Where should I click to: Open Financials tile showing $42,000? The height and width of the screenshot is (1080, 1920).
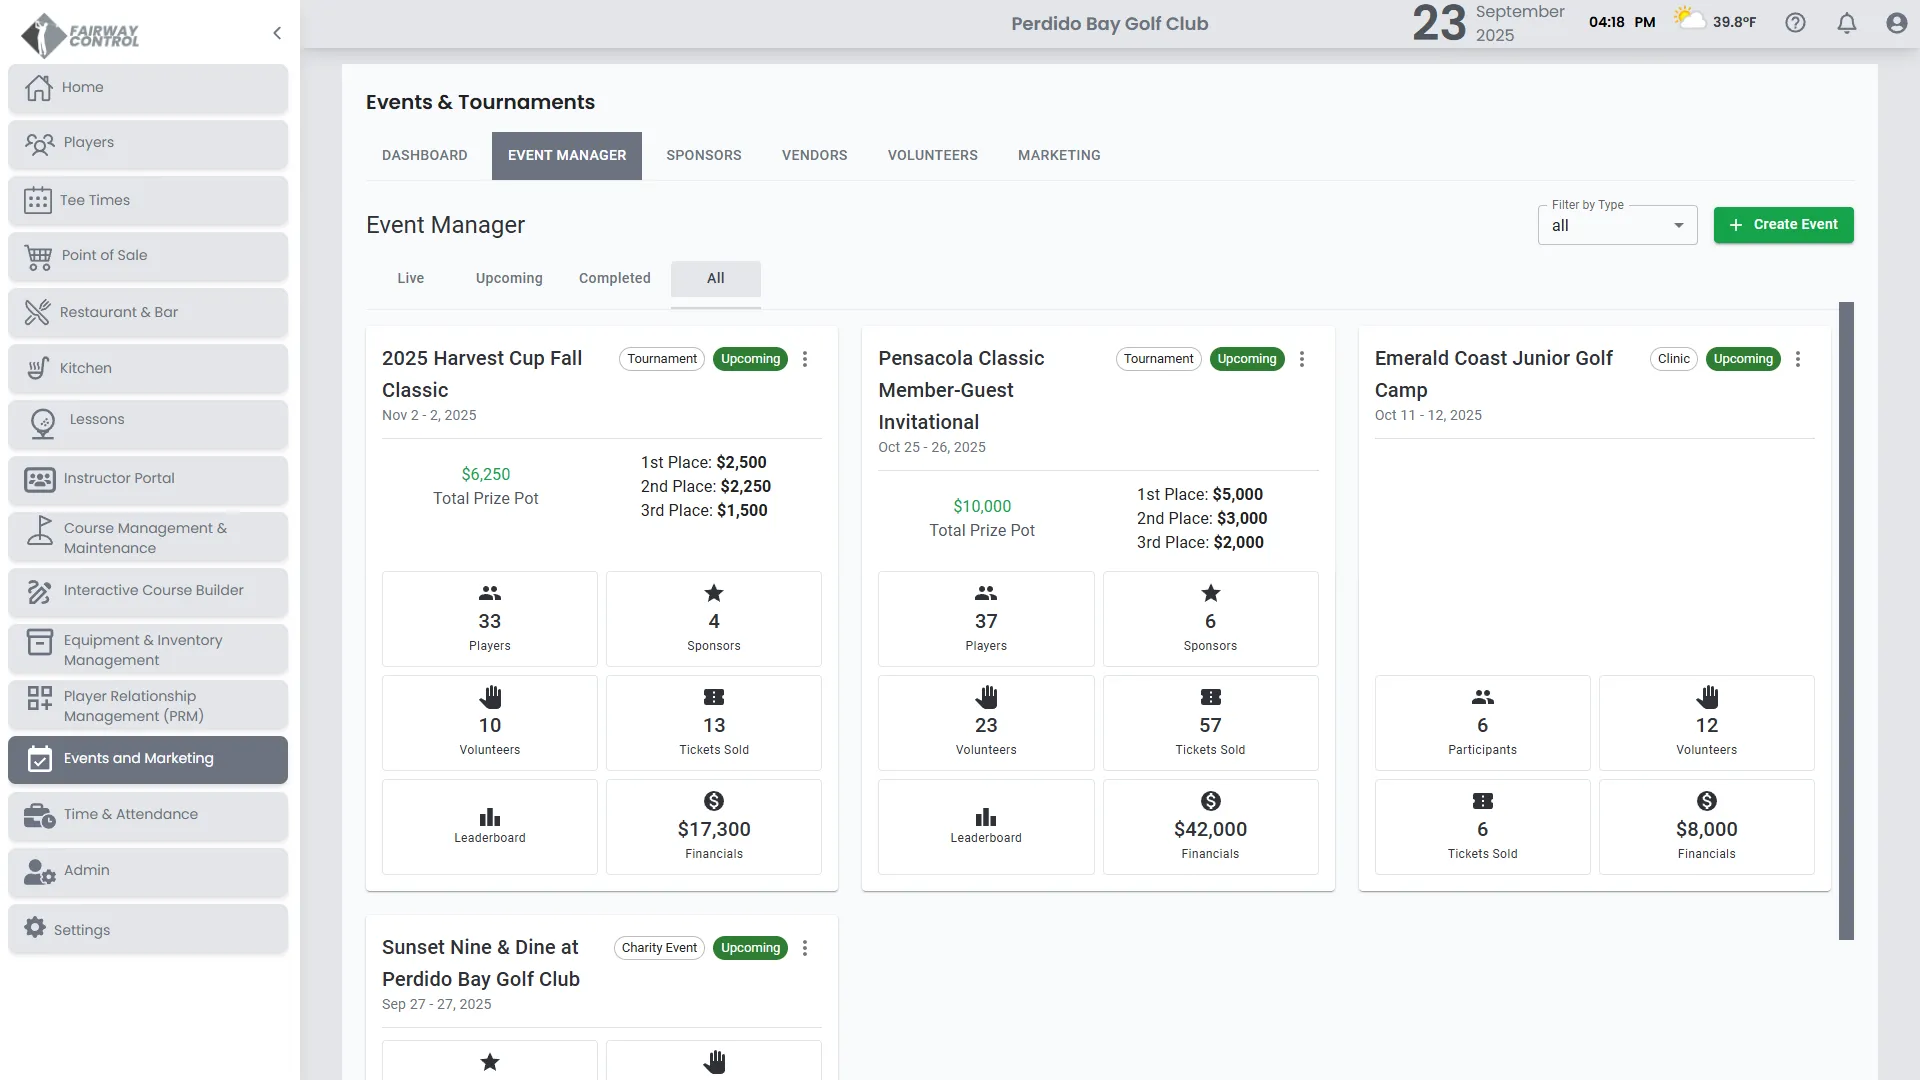click(1210, 826)
